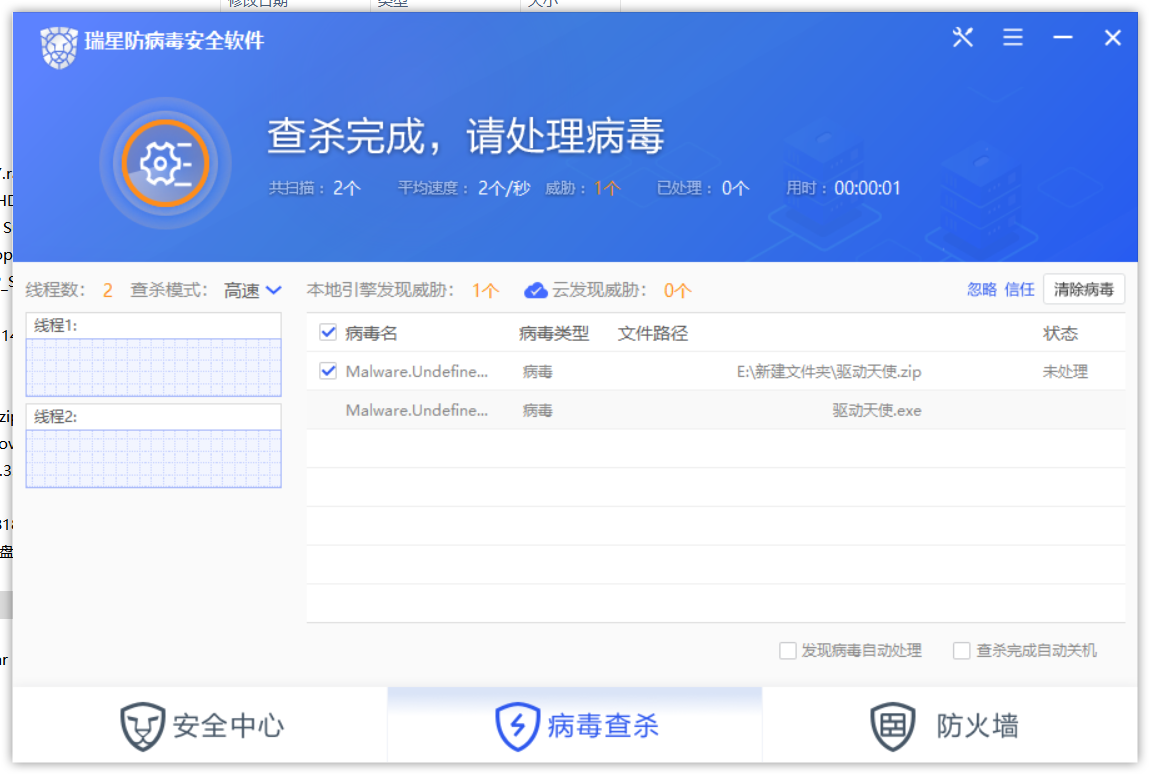Click the 共扫描 2个 value
Screen dimensions: 1150x775
[347, 188]
